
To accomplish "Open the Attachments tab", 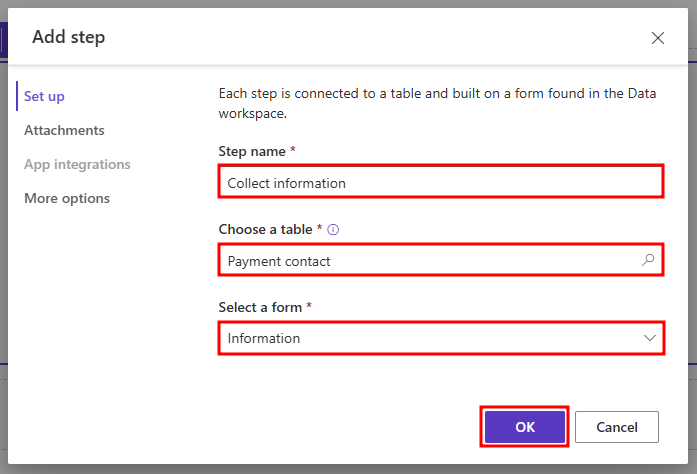I will 64,130.
